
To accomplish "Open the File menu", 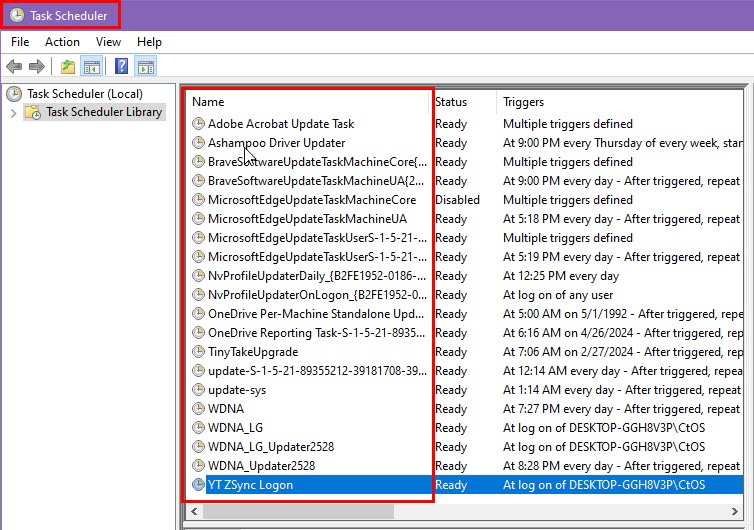I will [x=20, y=42].
